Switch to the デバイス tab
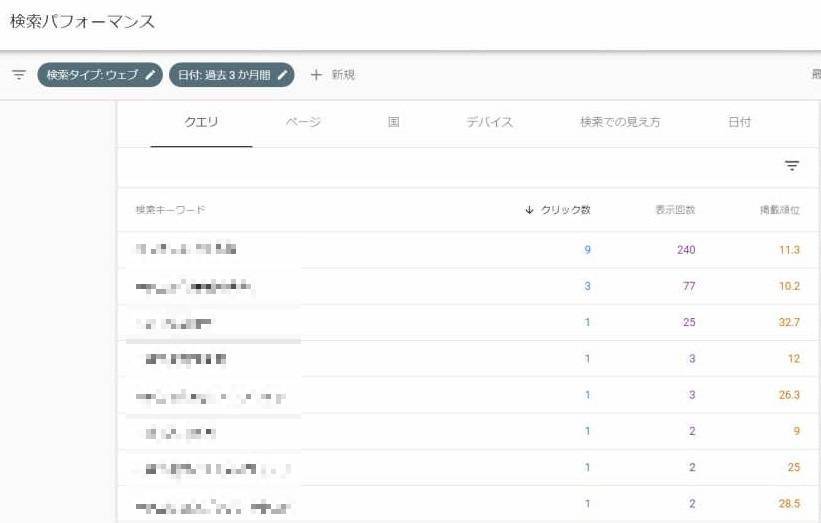The image size is (821, 523). pyautogui.click(x=490, y=123)
